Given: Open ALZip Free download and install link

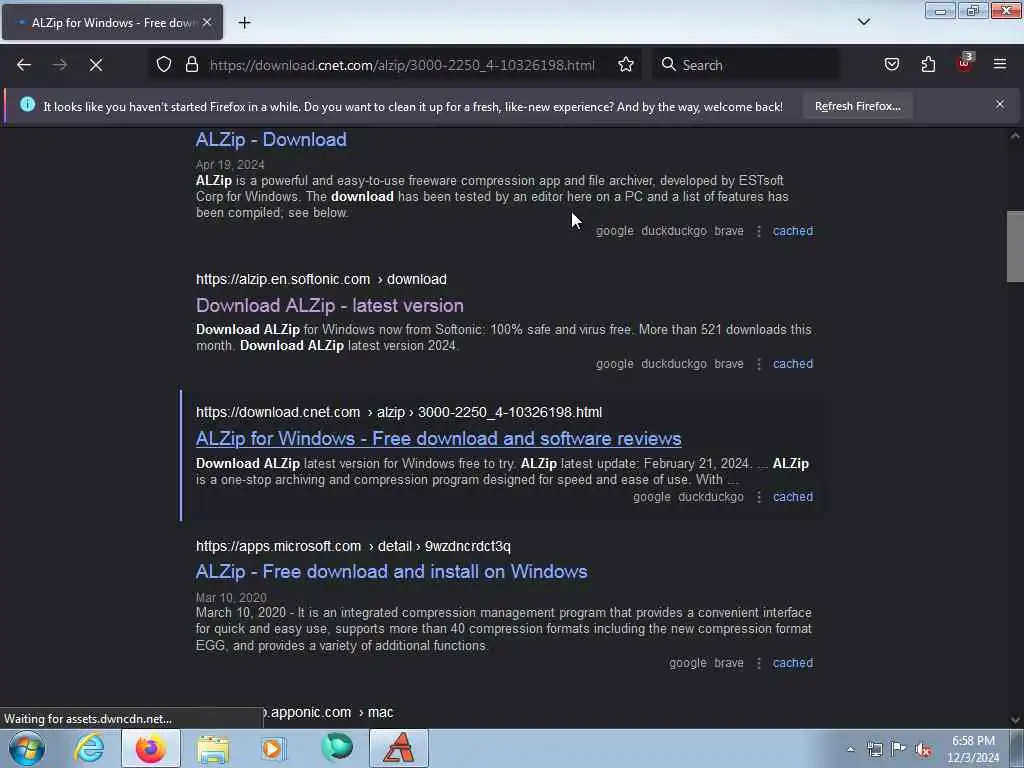Looking at the screenshot, I should point(391,571).
